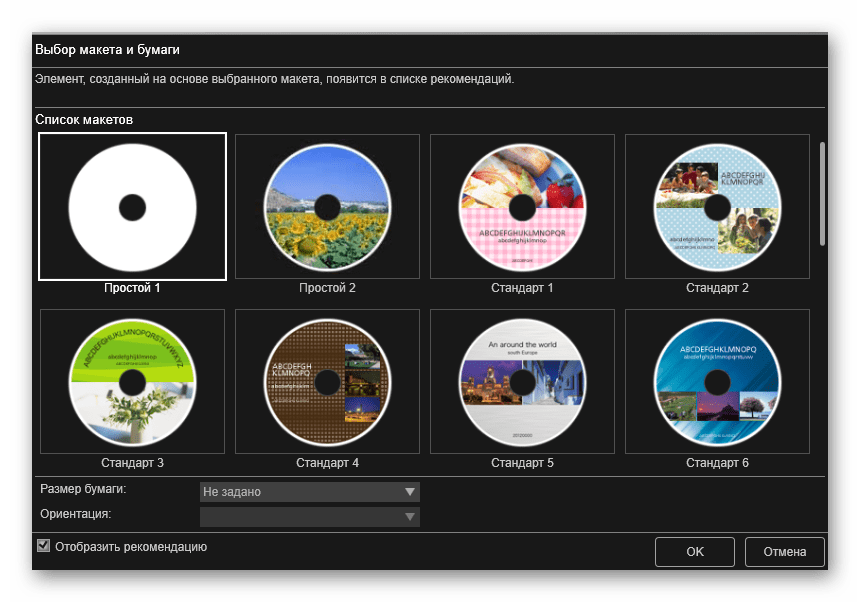Select the blank white disc layout Простой 1
This screenshot has height=602, width=860.
pyautogui.click(x=132, y=207)
